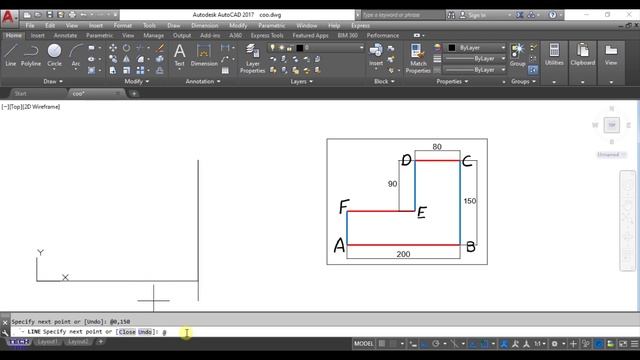Click the AutoCAD application logo button
Image resolution: width=640 pixels, height=360 pixels.
[x=8, y=18]
